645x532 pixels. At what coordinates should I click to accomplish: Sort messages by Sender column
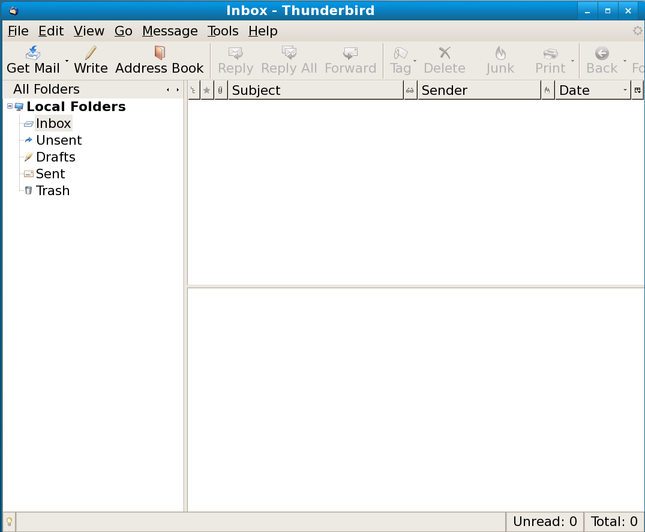tap(477, 90)
